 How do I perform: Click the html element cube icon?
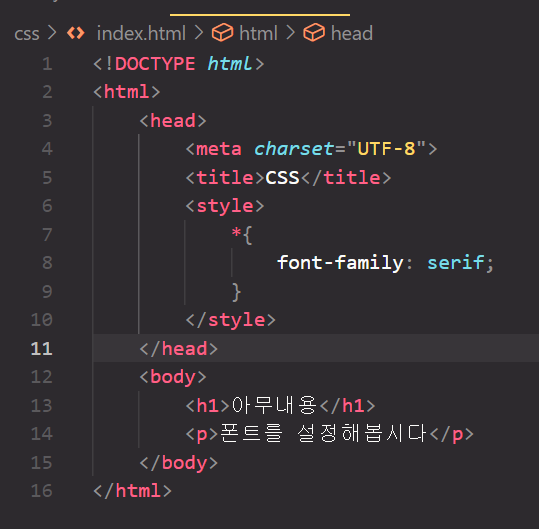point(222,33)
